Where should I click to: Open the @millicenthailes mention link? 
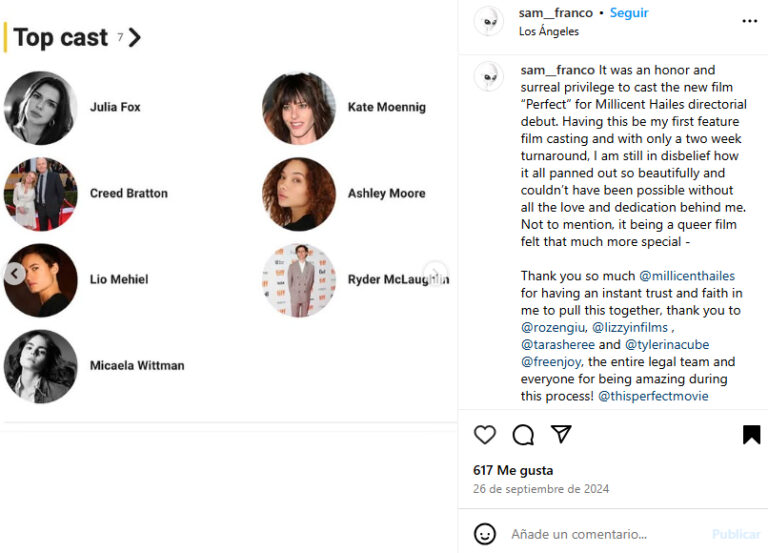pyautogui.click(x=687, y=276)
